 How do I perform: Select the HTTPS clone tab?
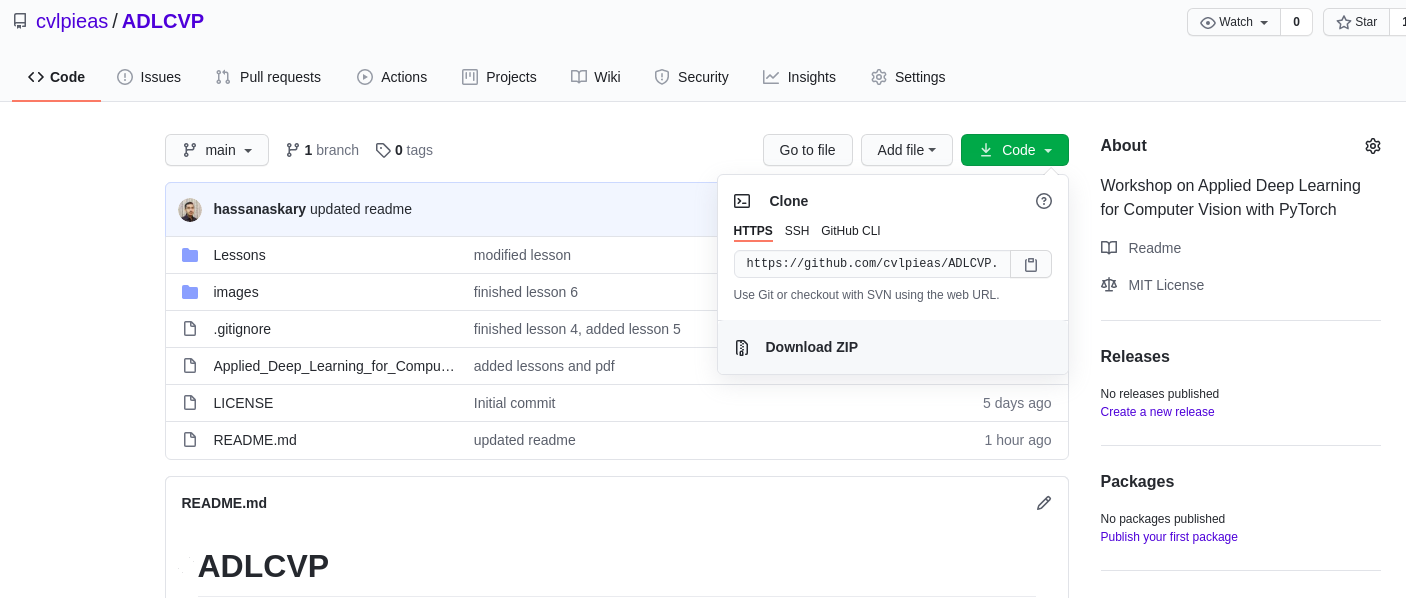[753, 231]
